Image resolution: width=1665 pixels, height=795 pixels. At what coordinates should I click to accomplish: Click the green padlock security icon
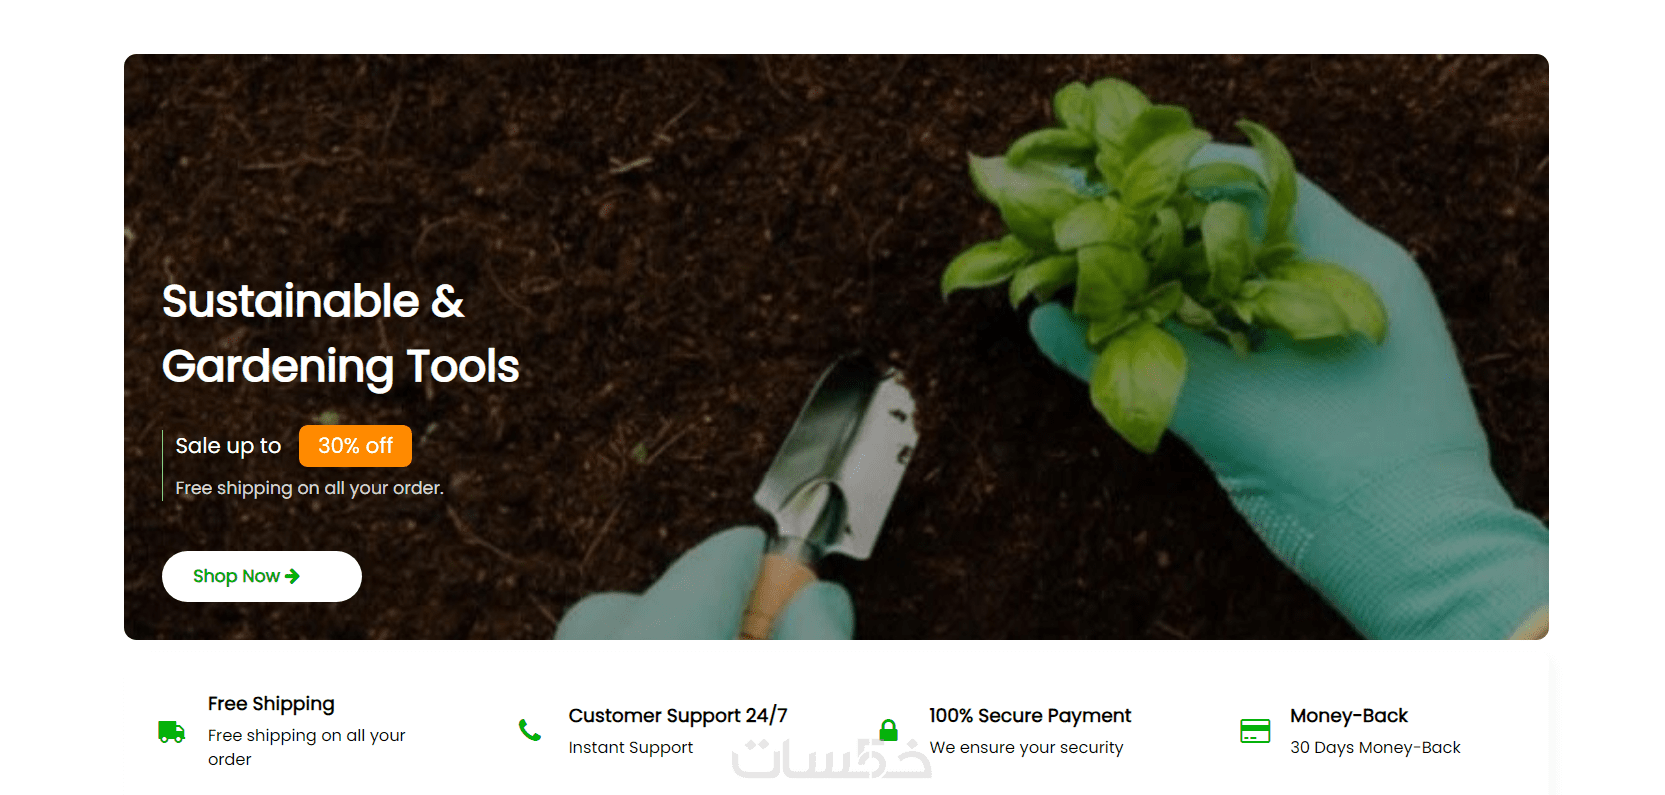click(888, 730)
